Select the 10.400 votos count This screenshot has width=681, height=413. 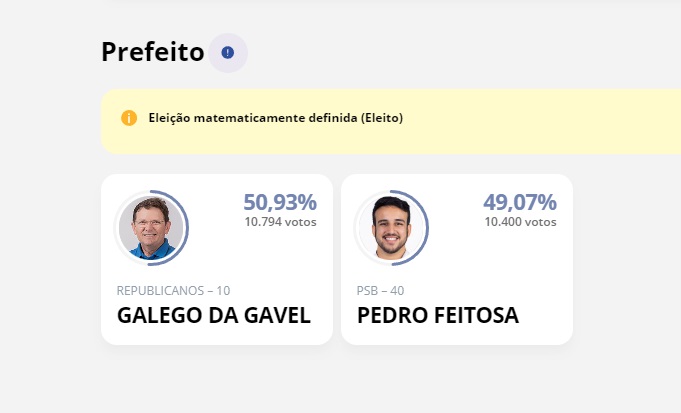[x=520, y=222]
